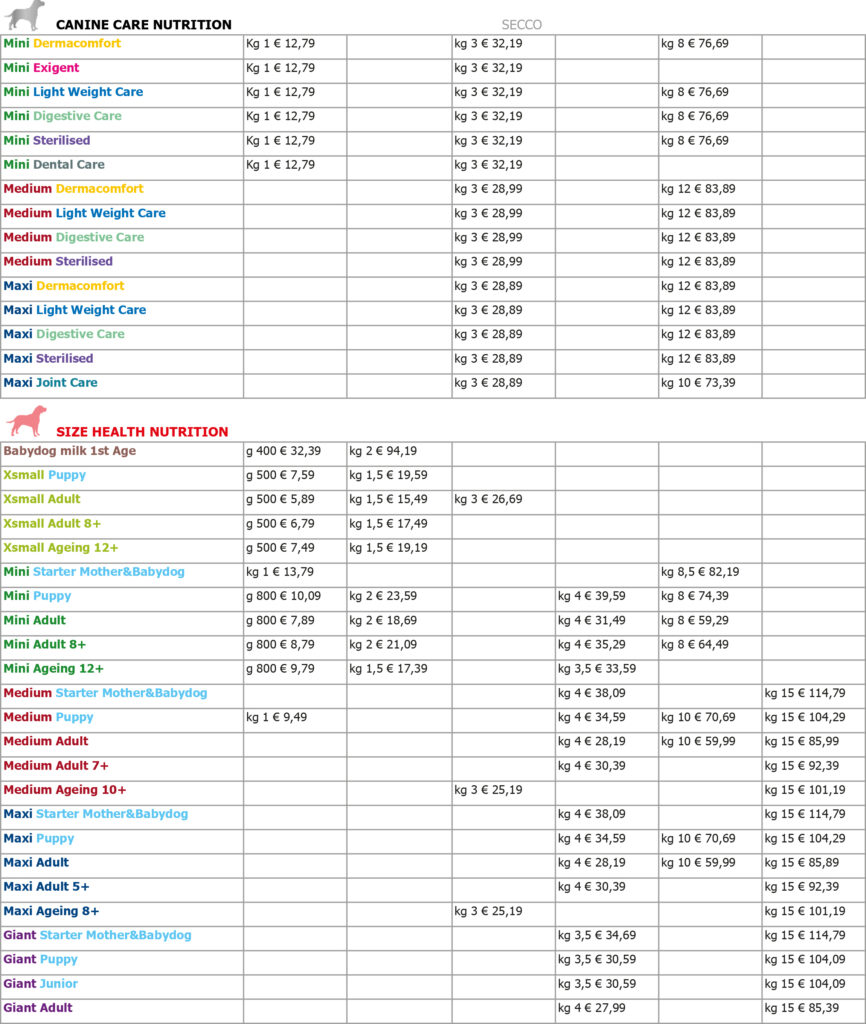Click the Medium Dermacomfort product name
866x1024 pixels.
73,188
